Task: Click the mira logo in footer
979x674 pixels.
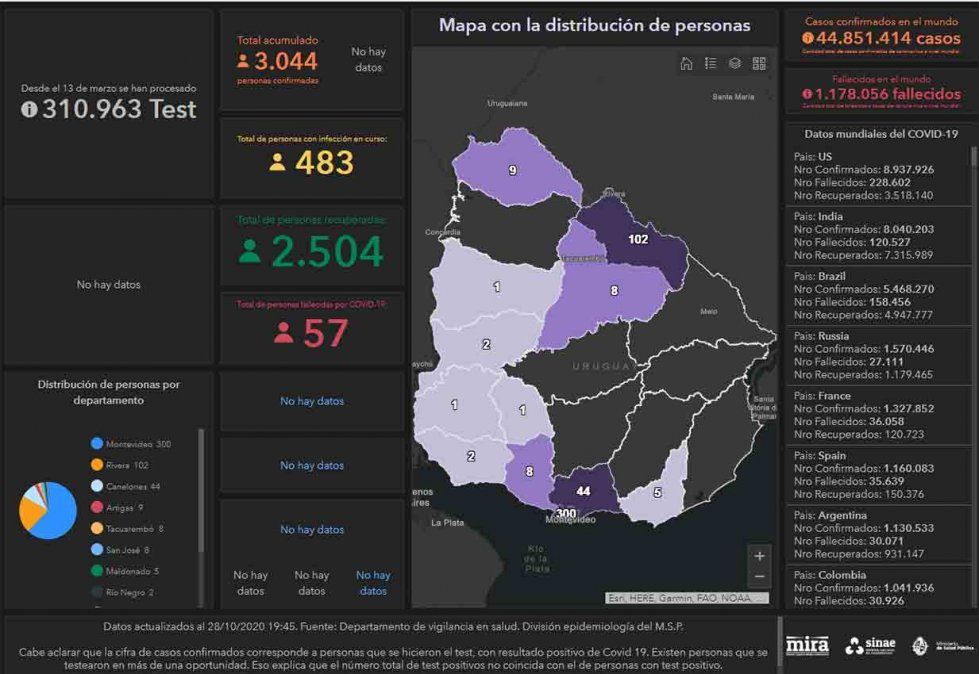Action: coord(807,646)
